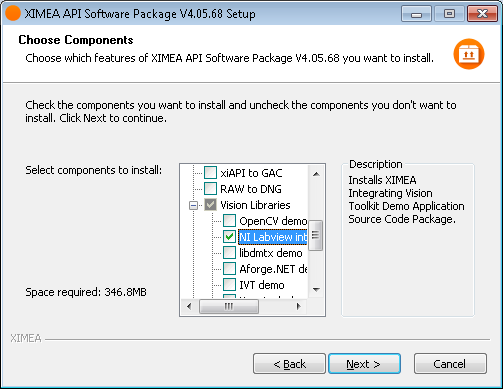Tick the IVT demo checkbox

[229, 285]
